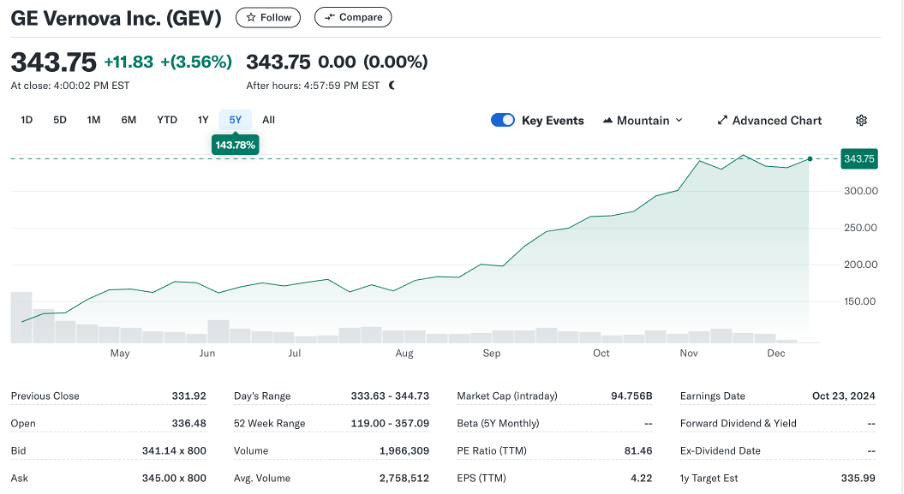Open chart settings gear icon

coord(861,120)
